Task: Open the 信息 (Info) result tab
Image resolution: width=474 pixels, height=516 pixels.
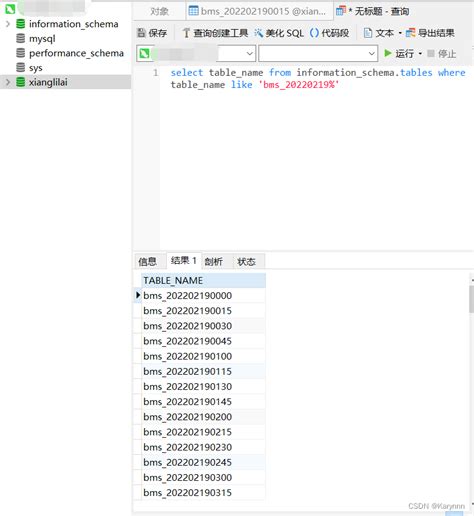Action: click(148, 261)
